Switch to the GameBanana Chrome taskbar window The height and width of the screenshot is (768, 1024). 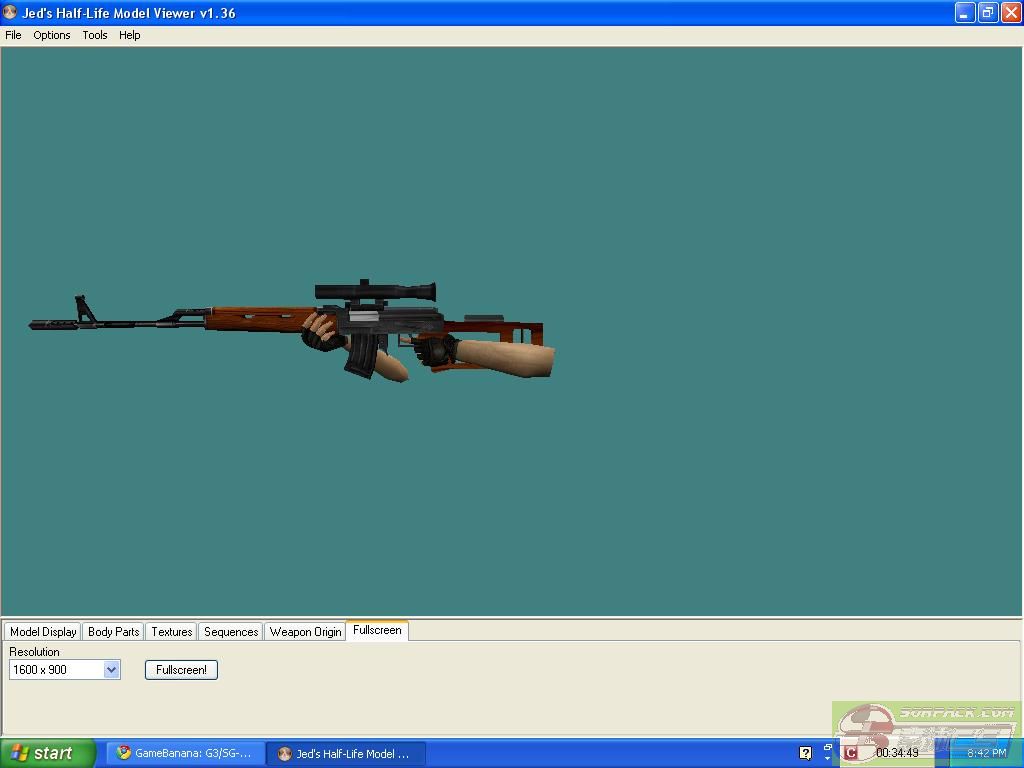pos(185,754)
